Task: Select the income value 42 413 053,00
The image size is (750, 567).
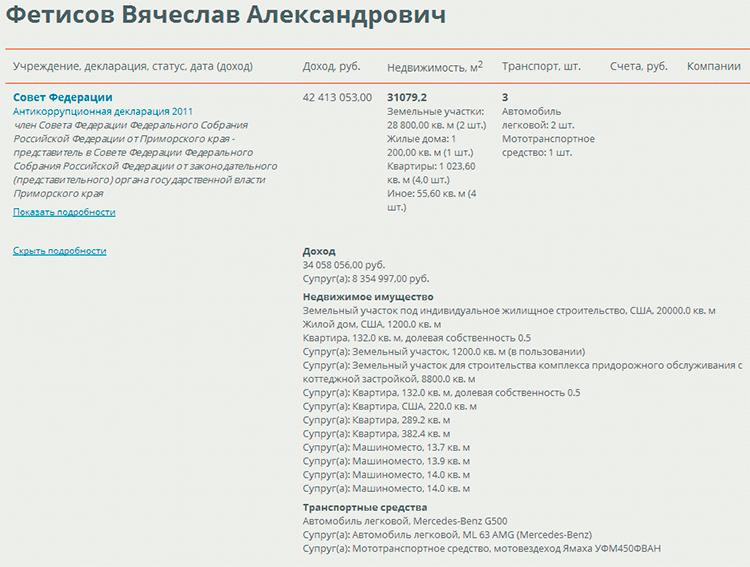Action: 337,98
